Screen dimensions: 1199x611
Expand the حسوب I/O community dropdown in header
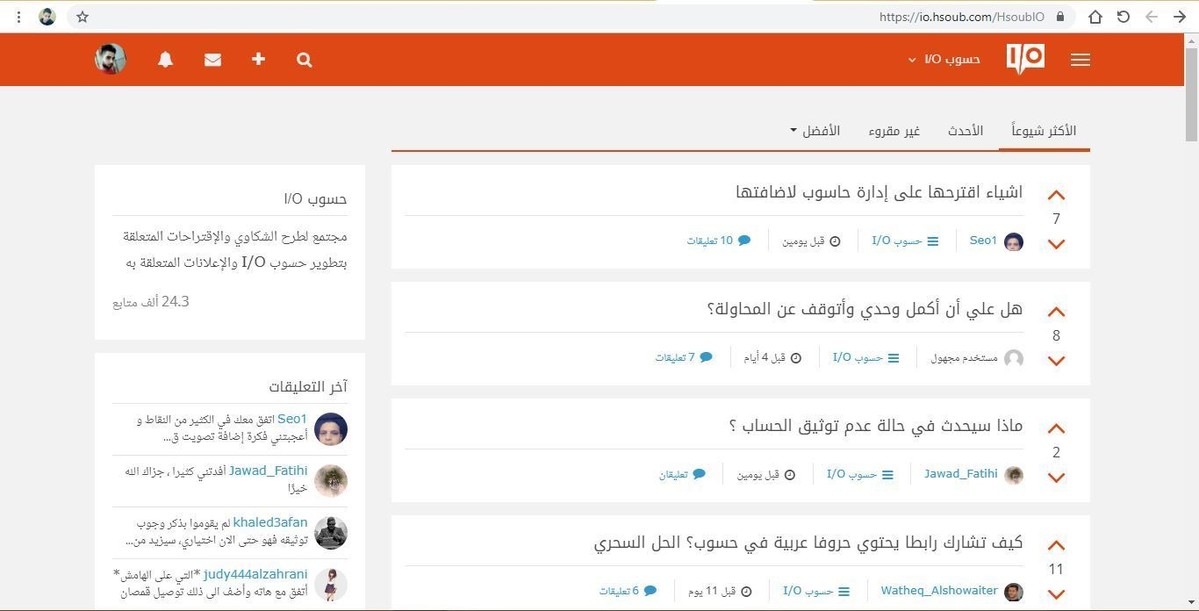point(944,60)
